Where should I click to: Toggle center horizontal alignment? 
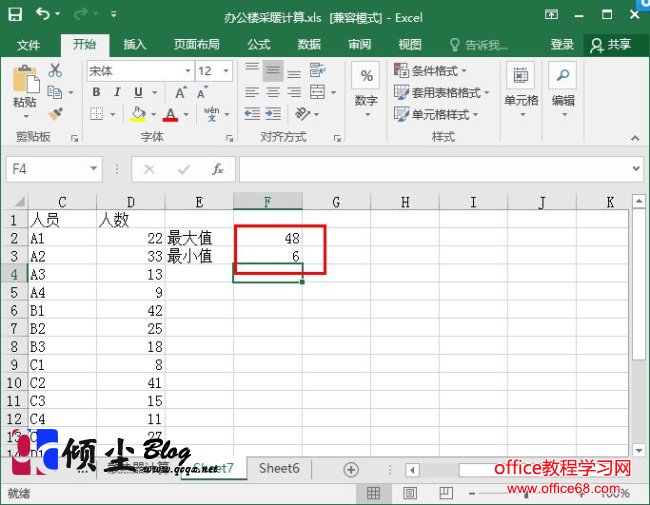click(x=273, y=92)
